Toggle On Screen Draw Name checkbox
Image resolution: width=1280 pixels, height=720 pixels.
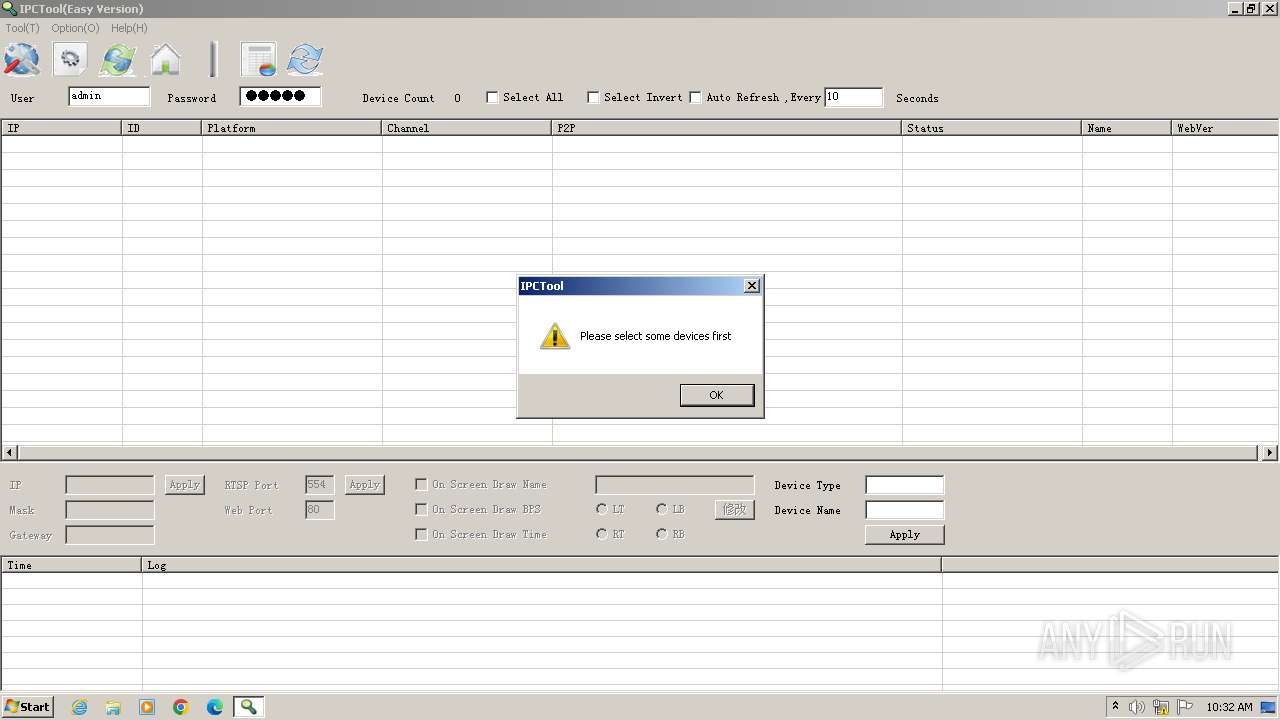pyautogui.click(x=421, y=484)
